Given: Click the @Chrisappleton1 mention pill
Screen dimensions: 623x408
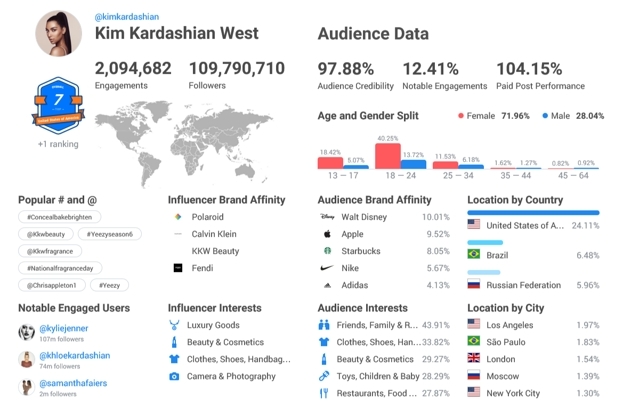Looking at the screenshot, I should (x=52, y=285).
